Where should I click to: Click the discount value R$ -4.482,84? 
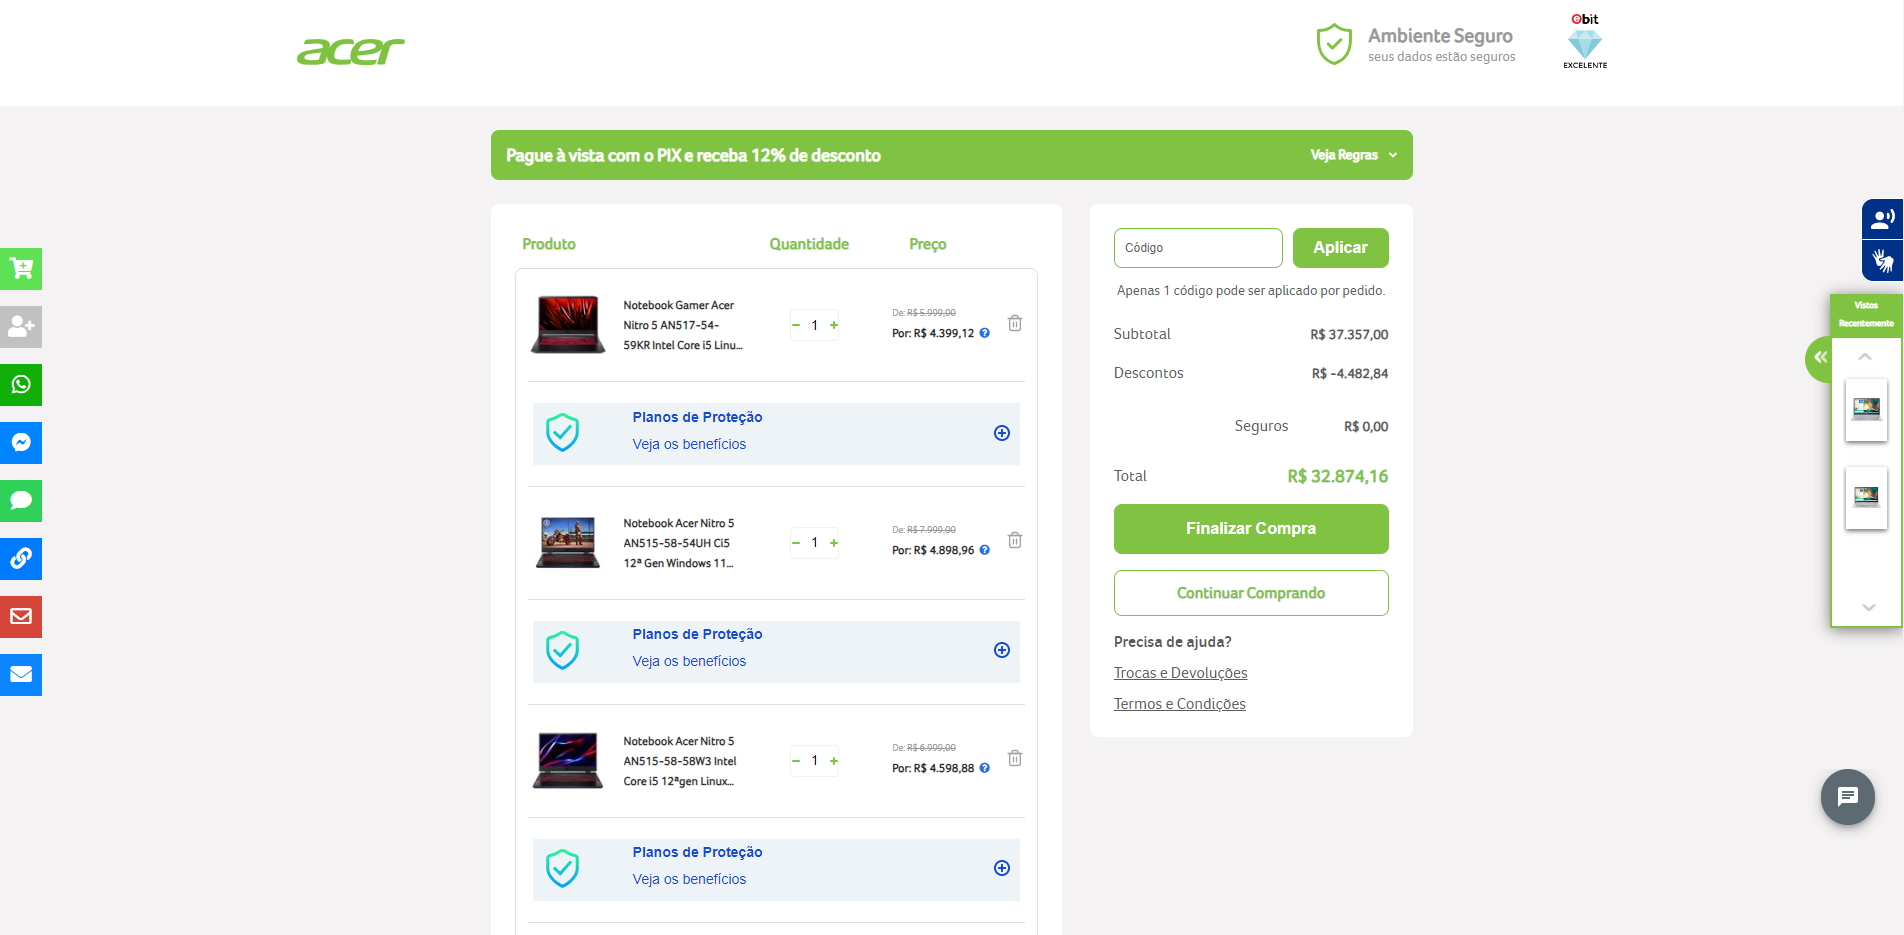click(1350, 374)
